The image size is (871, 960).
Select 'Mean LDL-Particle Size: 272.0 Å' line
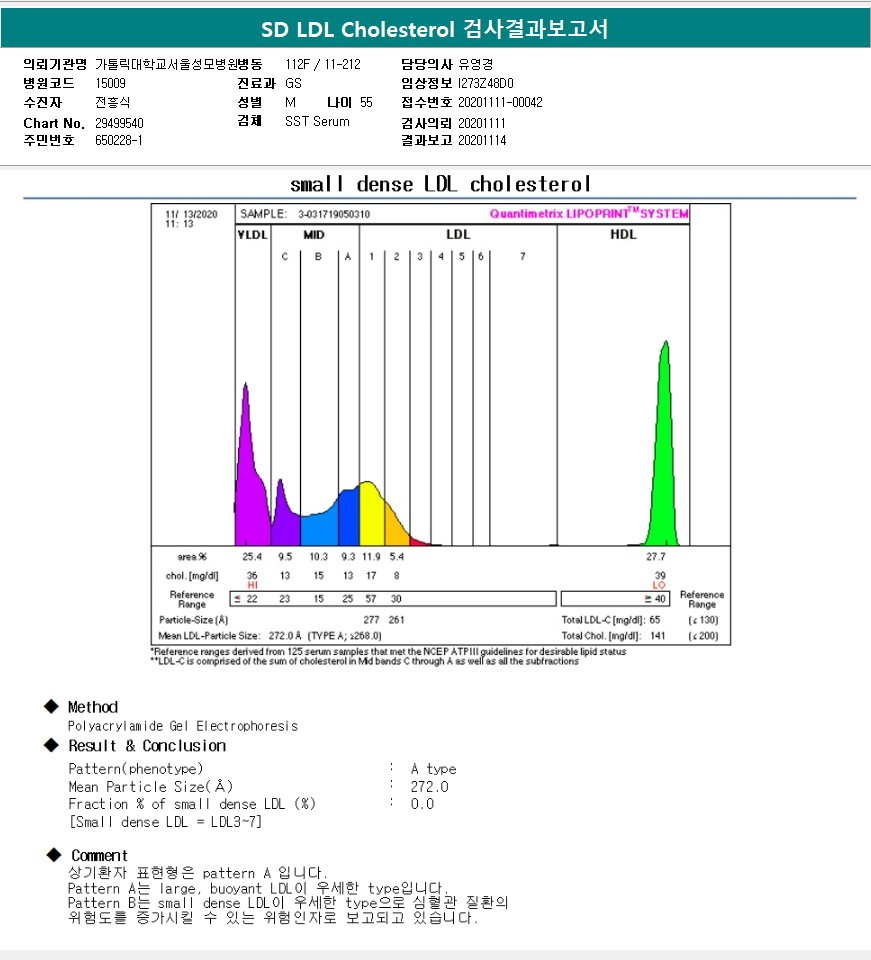click(x=270, y=636)
